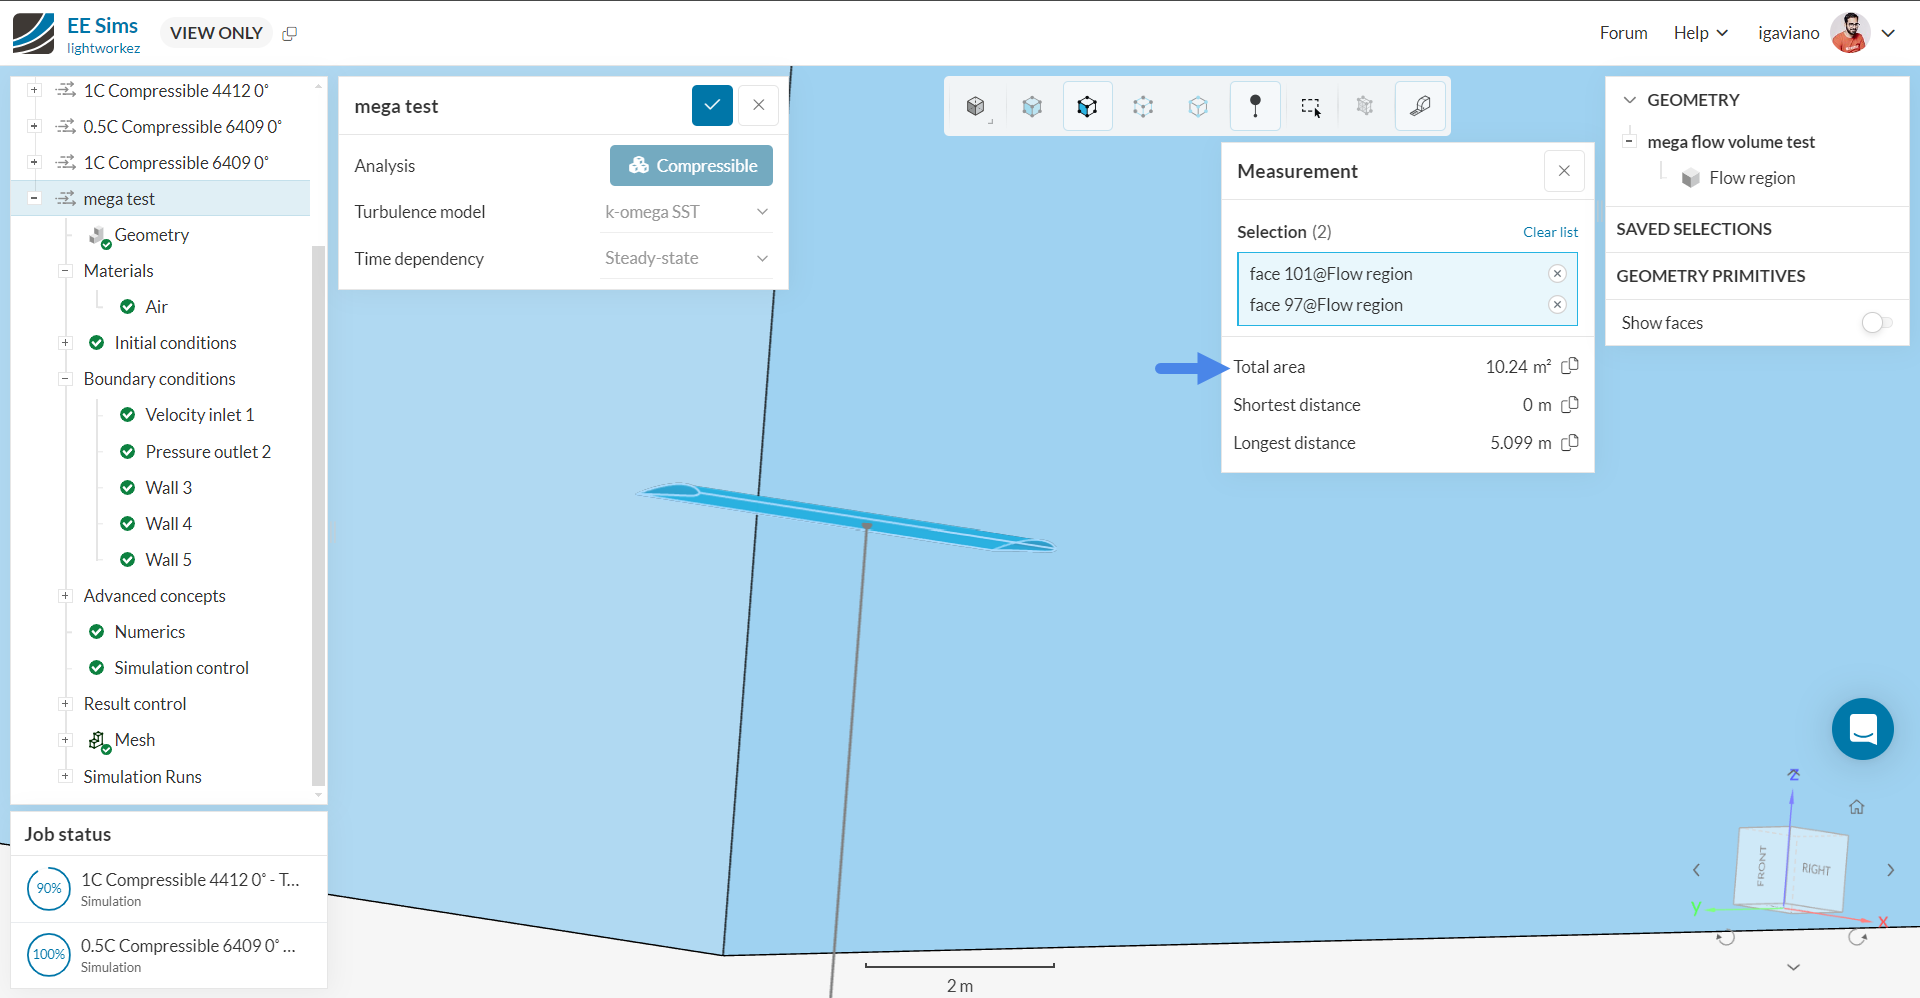The image size is (1920, 998).
Task: Collapse the mega test simulation tree
Action: [34, 198]
